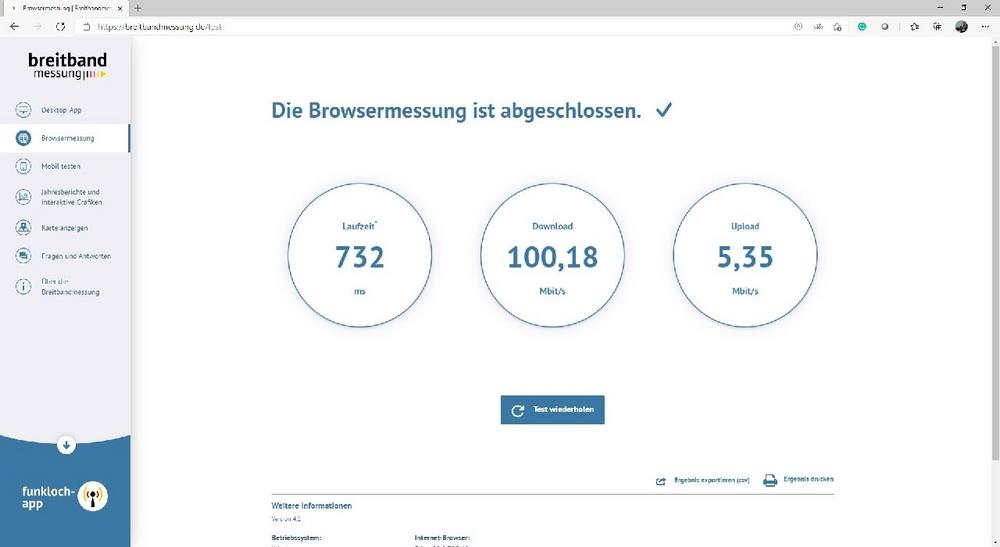Select the Browsermessung globe icon
This screenshot has height=547, width=1000.
coord(23,138)
